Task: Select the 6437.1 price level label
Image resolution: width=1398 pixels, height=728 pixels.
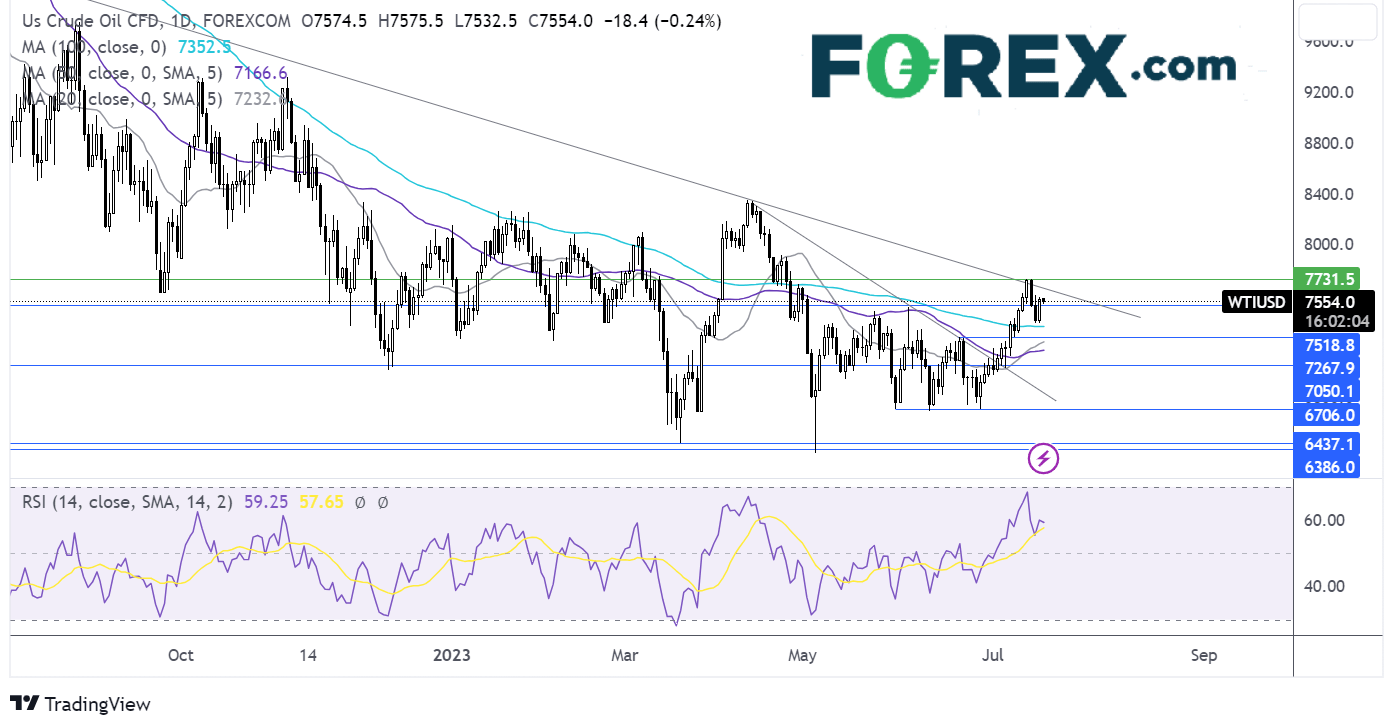Action: [x=1329, y=443]
